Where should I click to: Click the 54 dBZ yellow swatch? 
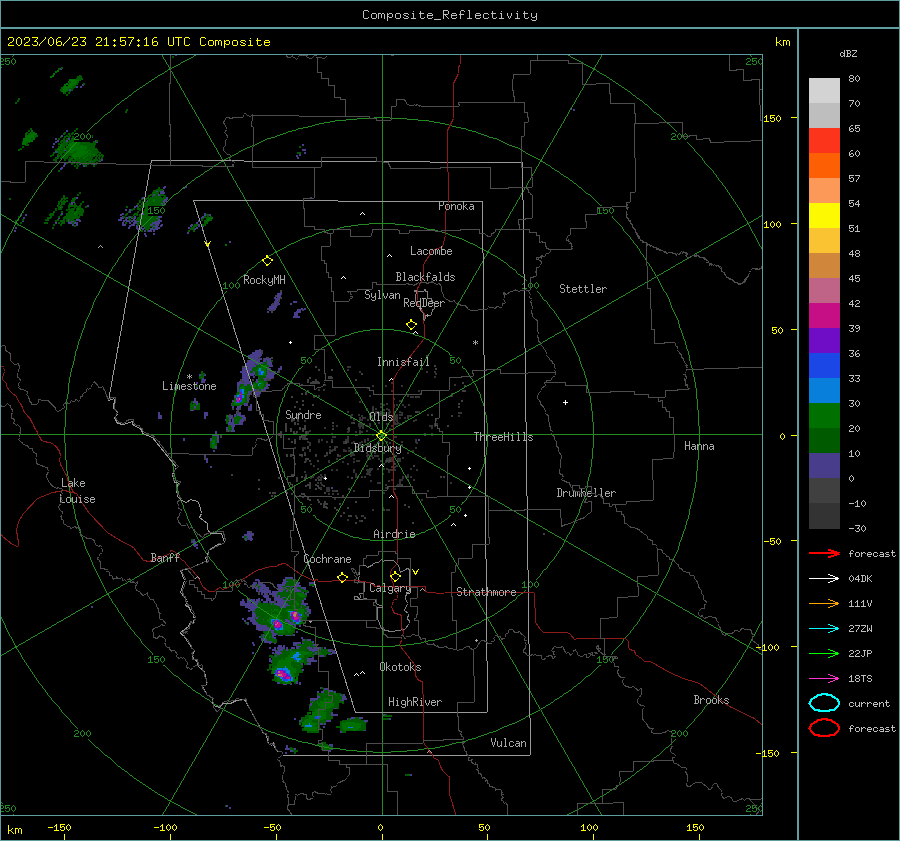point(824,215)
